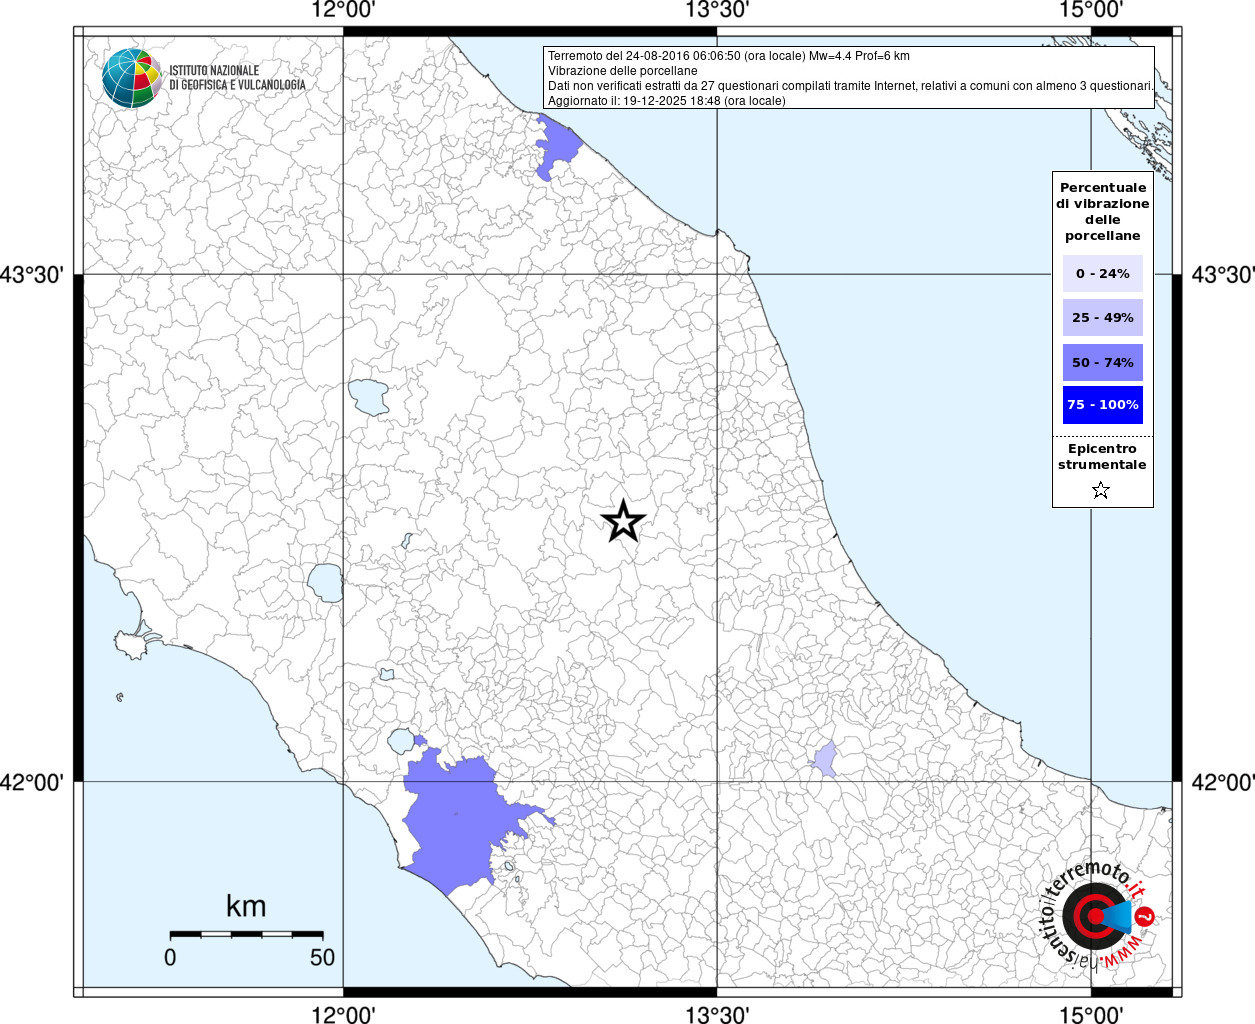Click the scale bar '0' label

[x=170, y=957]
